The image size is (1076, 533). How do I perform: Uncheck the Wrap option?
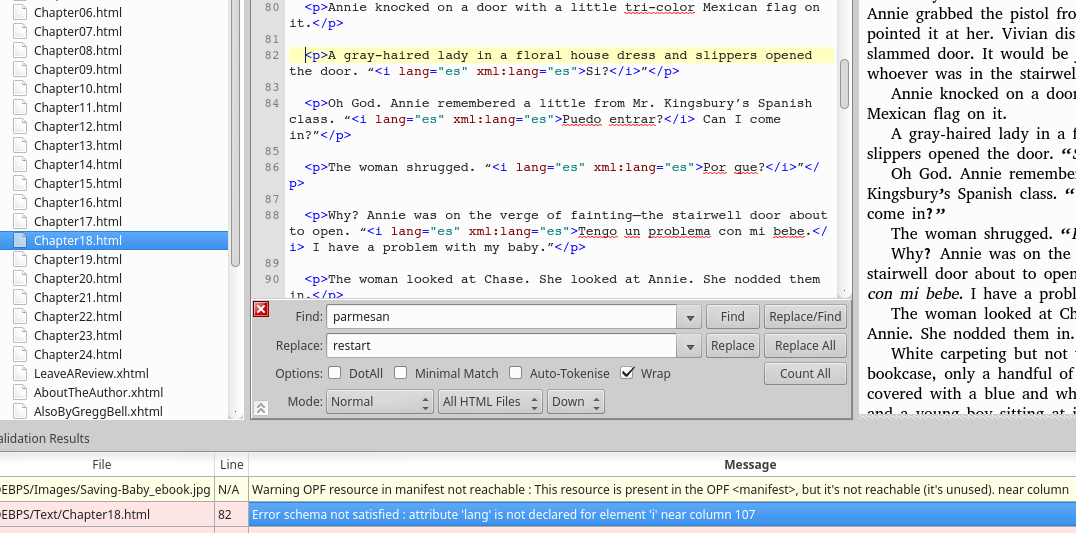tap(627, 373)
